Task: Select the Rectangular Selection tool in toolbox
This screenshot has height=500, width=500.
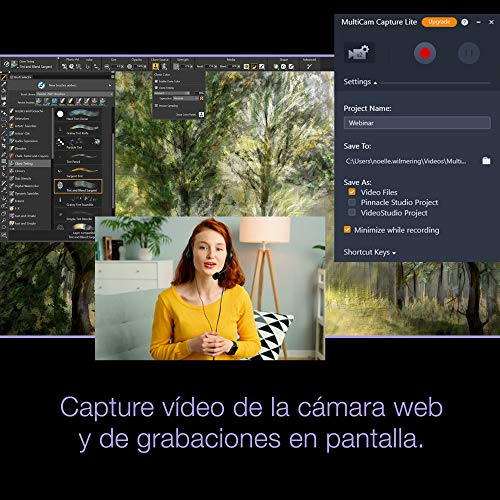Action: [3, 119]
